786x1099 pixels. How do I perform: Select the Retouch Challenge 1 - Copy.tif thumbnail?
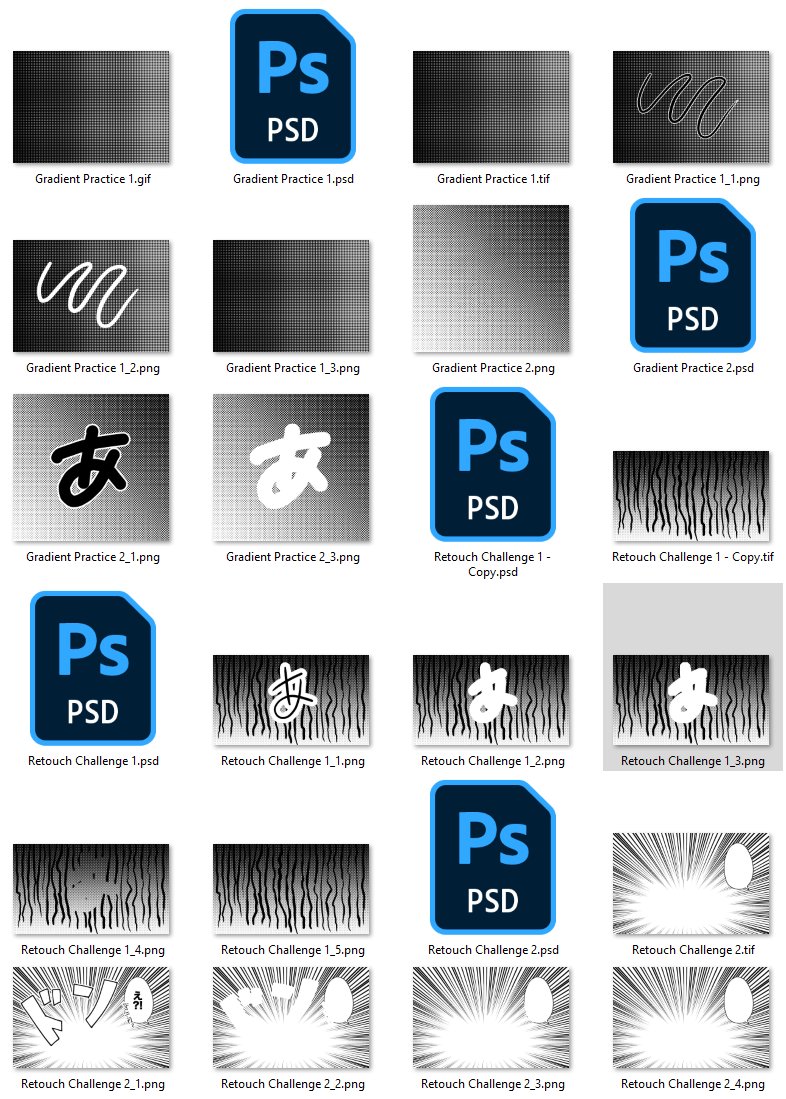point(691,496)
